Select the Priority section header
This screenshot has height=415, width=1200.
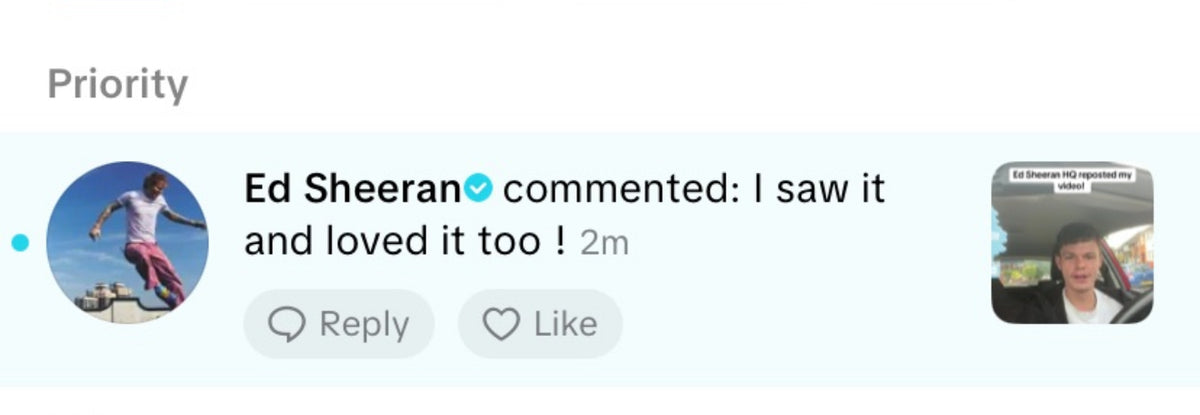click(x=117, y=85)
